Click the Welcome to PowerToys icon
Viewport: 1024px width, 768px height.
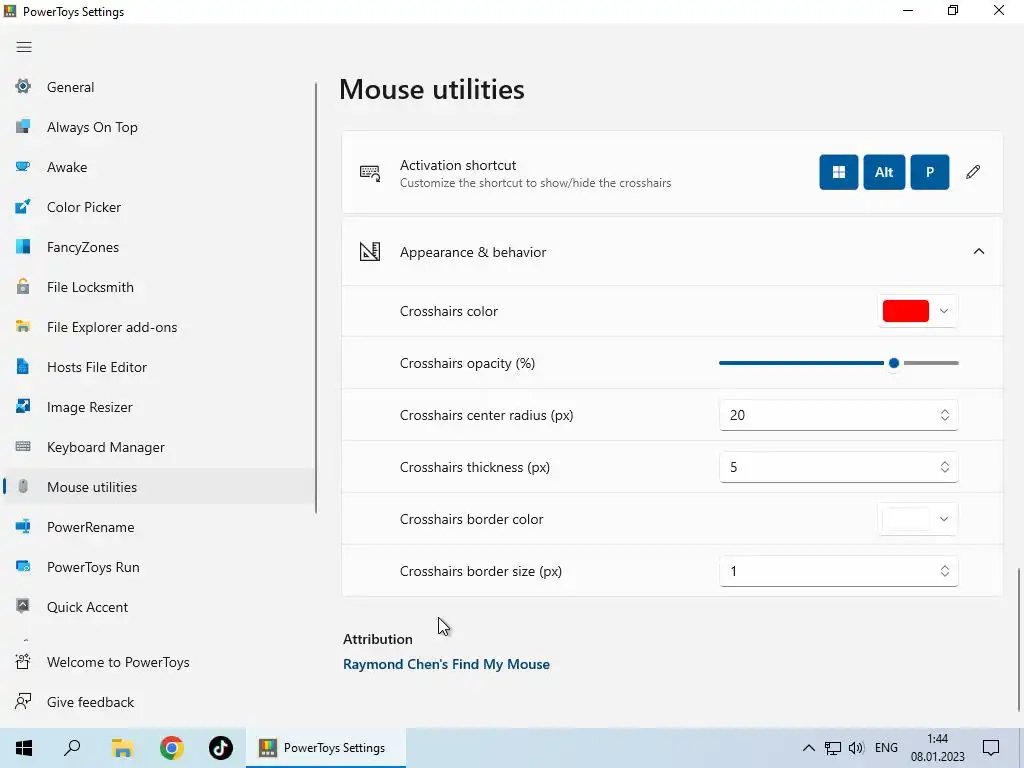coord(23,662)
